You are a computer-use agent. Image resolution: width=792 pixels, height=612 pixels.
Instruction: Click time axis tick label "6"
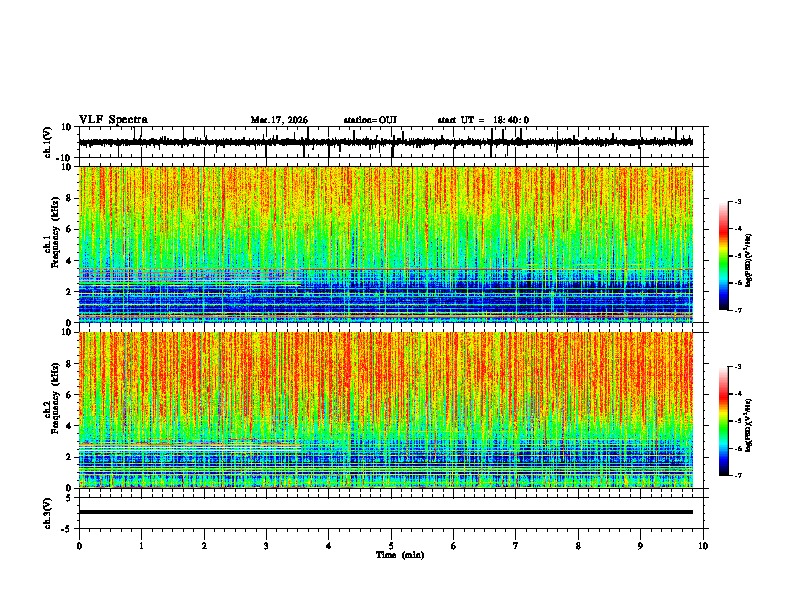(x=454, y=546)
